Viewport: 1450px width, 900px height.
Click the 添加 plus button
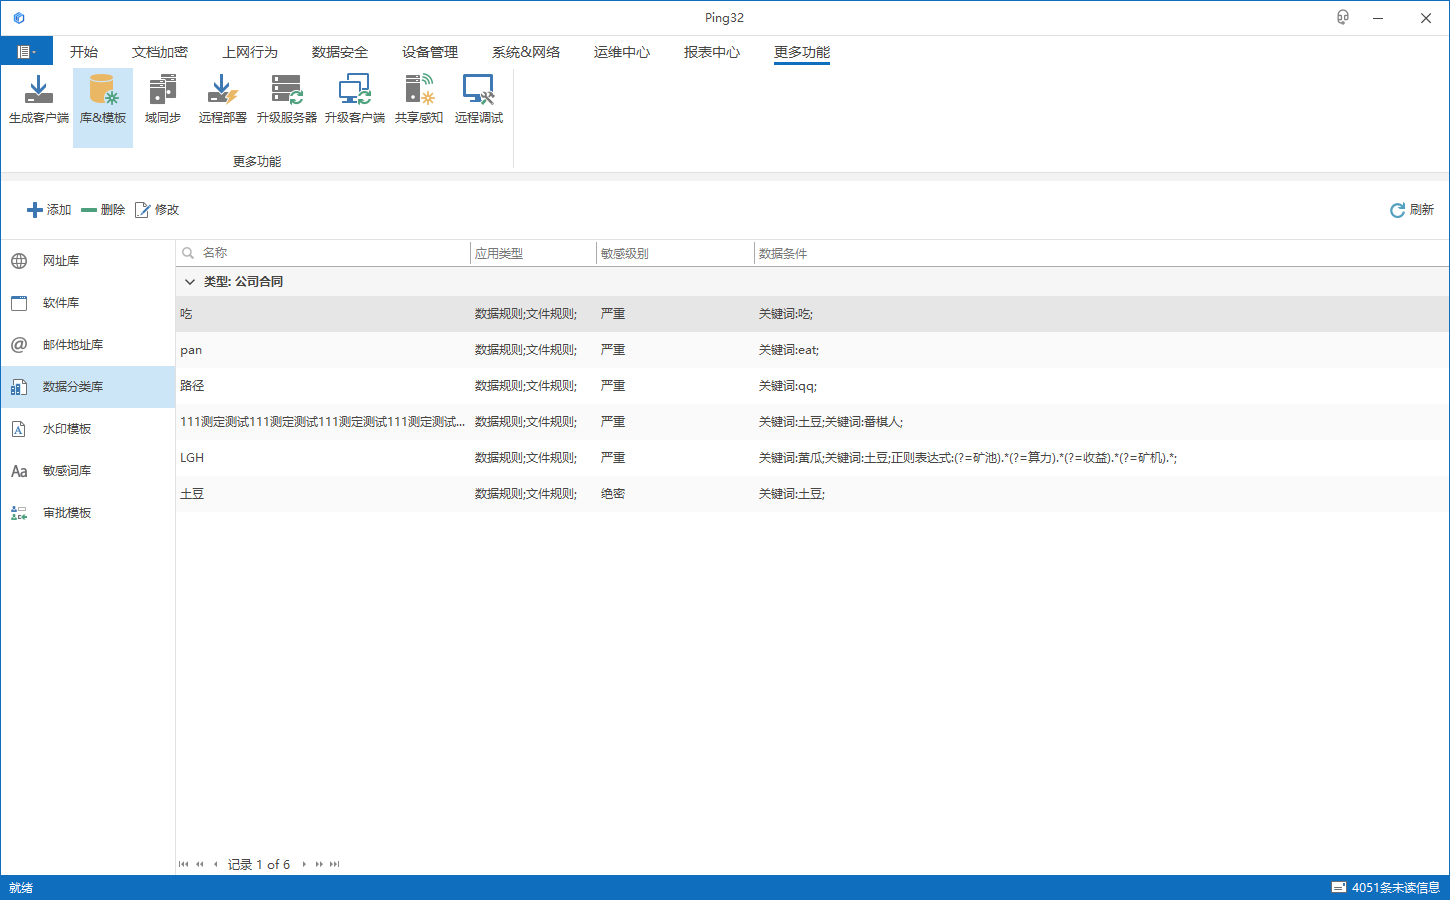(49, 210)
